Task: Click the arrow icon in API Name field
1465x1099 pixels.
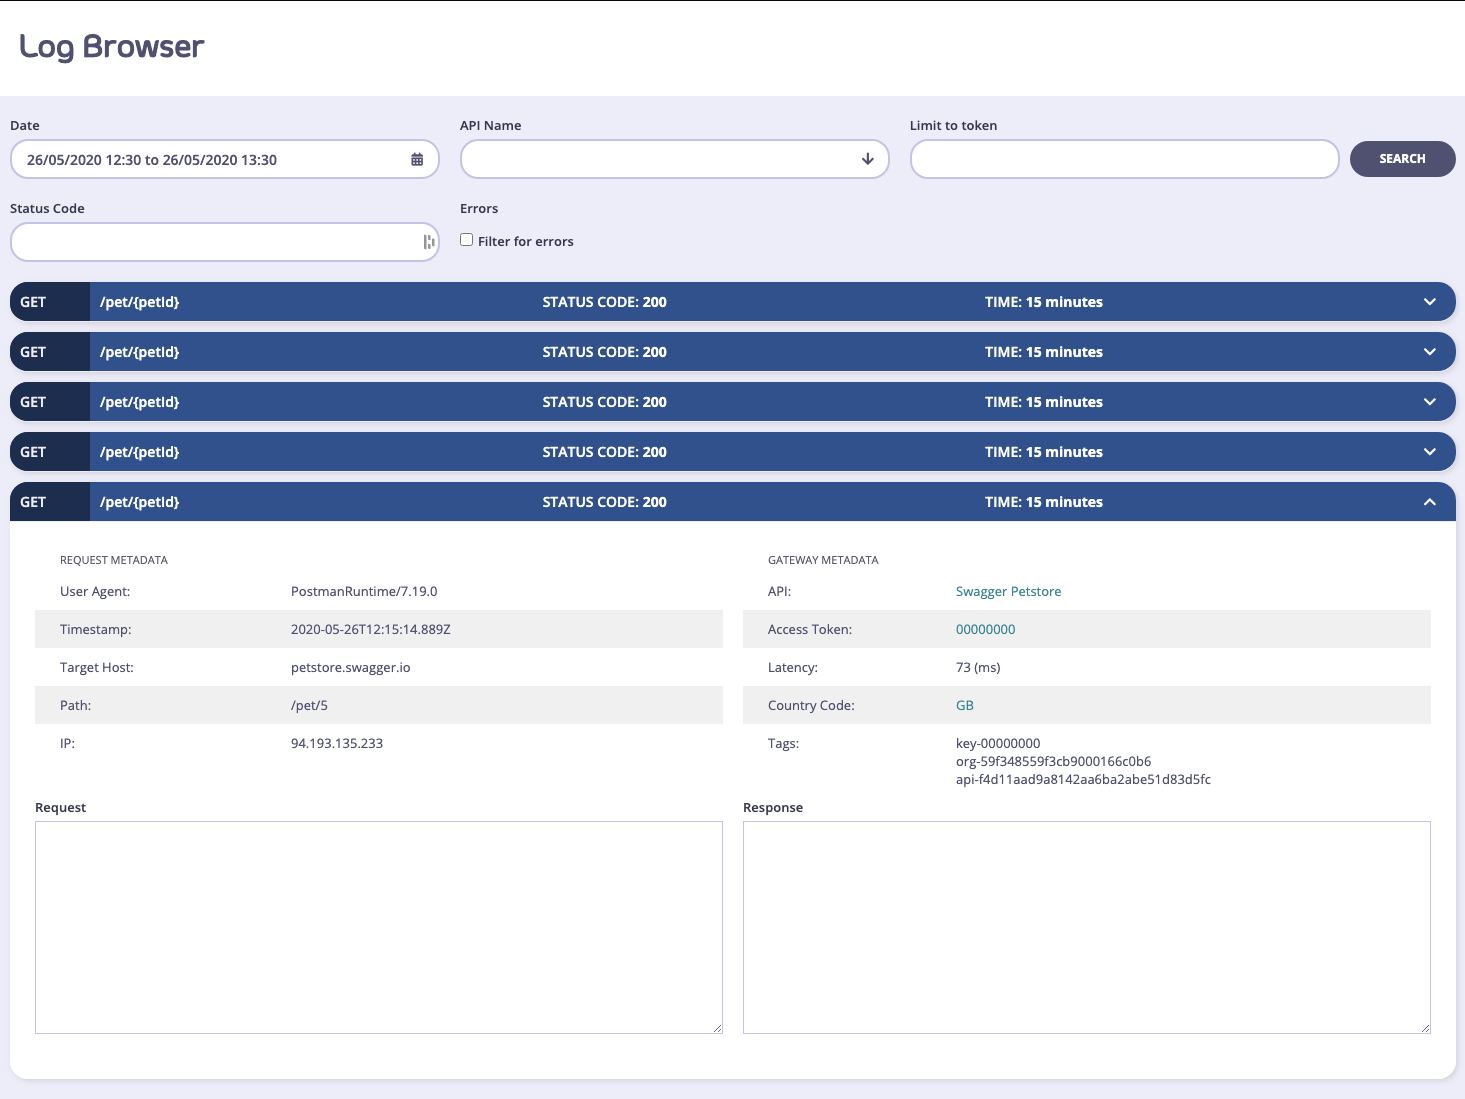Action: (x=866, y=159)
